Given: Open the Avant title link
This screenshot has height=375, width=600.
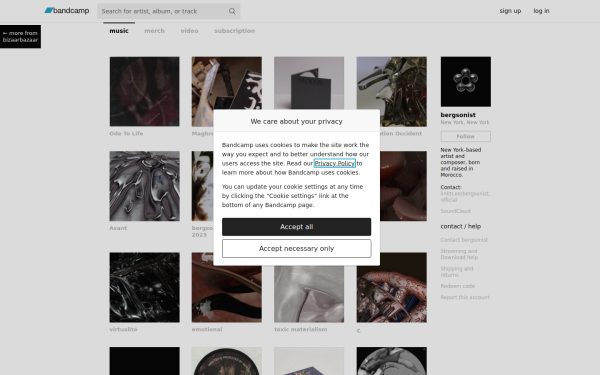Looking at the screenshot, I should [x=118, y=228].
